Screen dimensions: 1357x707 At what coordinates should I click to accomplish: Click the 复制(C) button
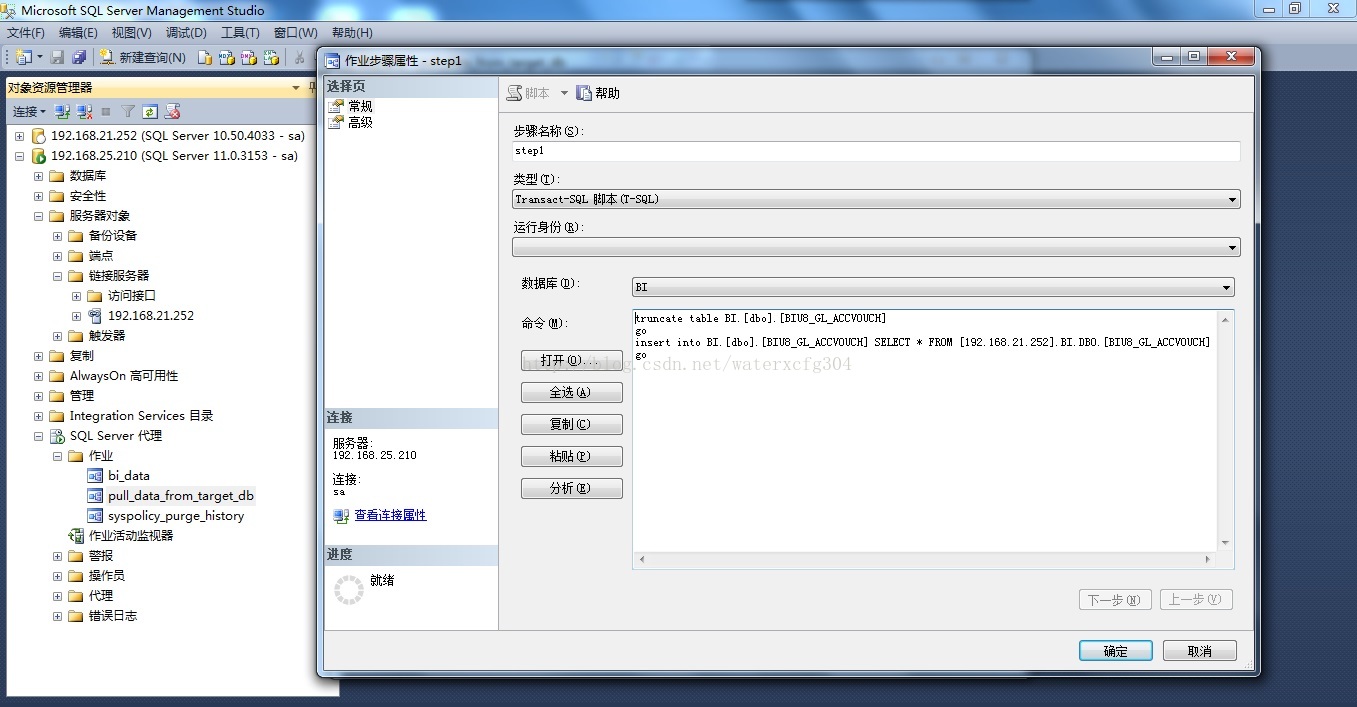coord(572,424)
